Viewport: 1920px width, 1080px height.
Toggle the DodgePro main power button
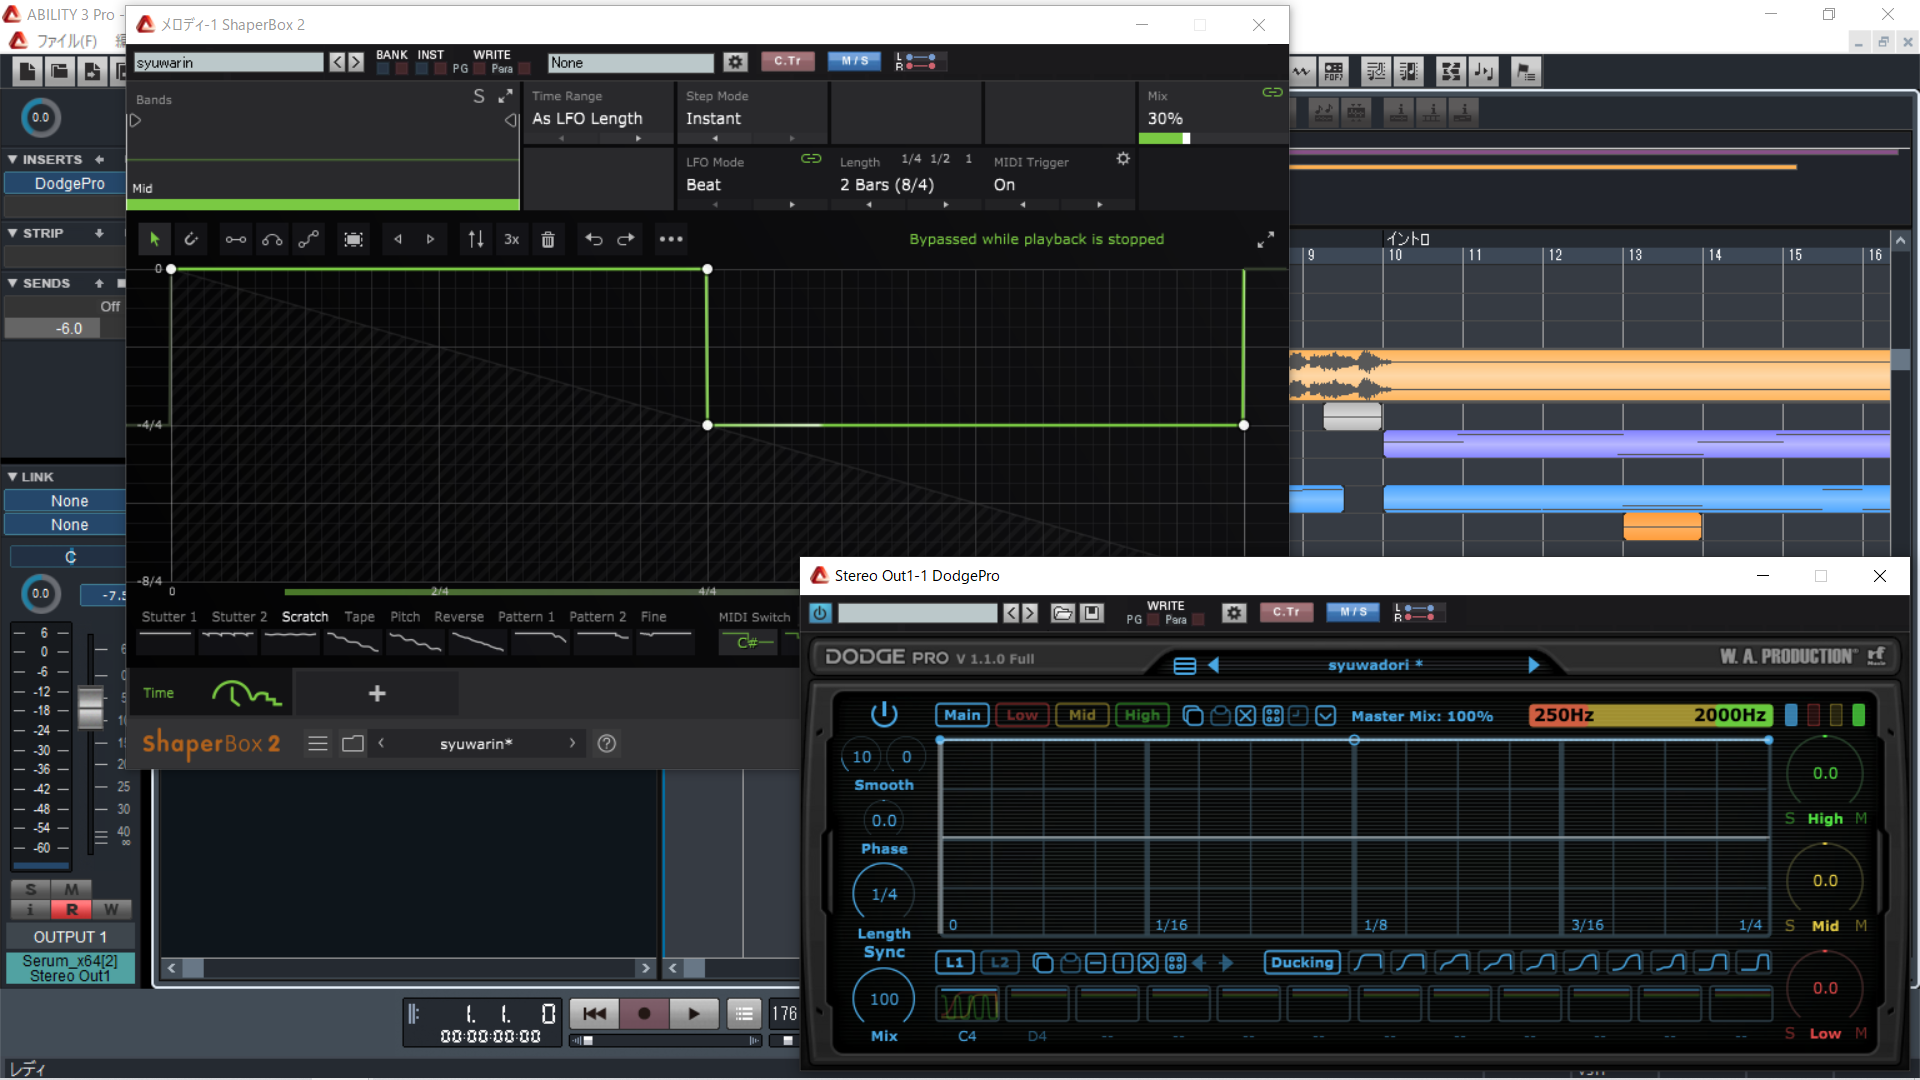[x=884, y=714]
